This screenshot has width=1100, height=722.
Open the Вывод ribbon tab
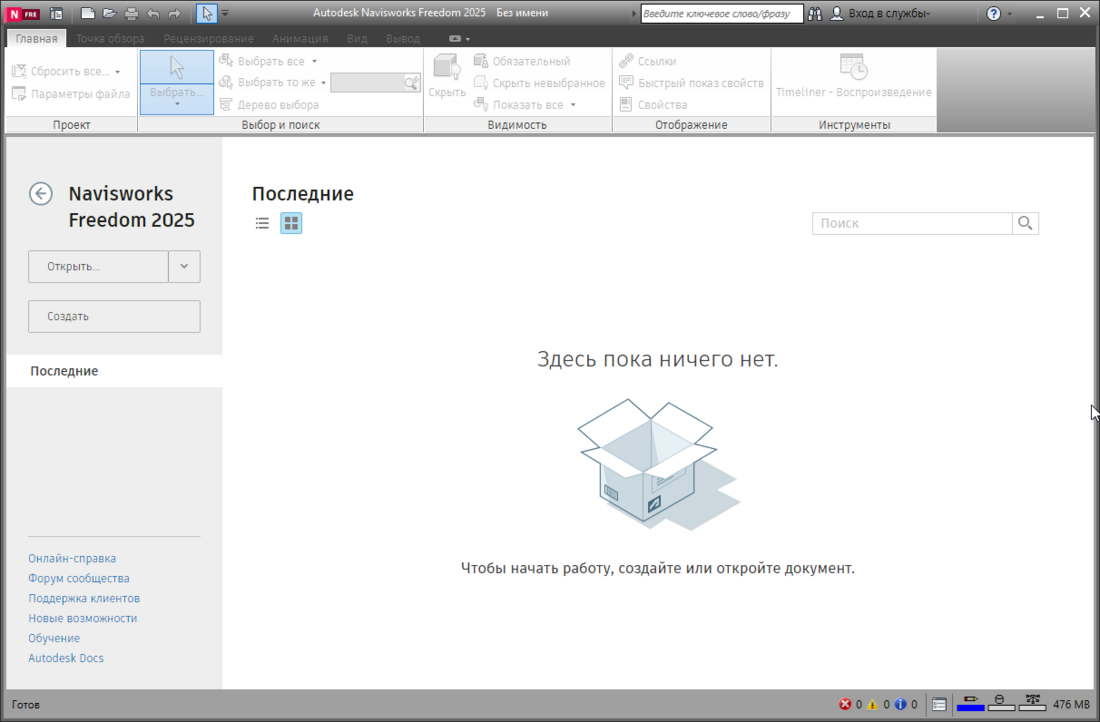click(403, 39)
